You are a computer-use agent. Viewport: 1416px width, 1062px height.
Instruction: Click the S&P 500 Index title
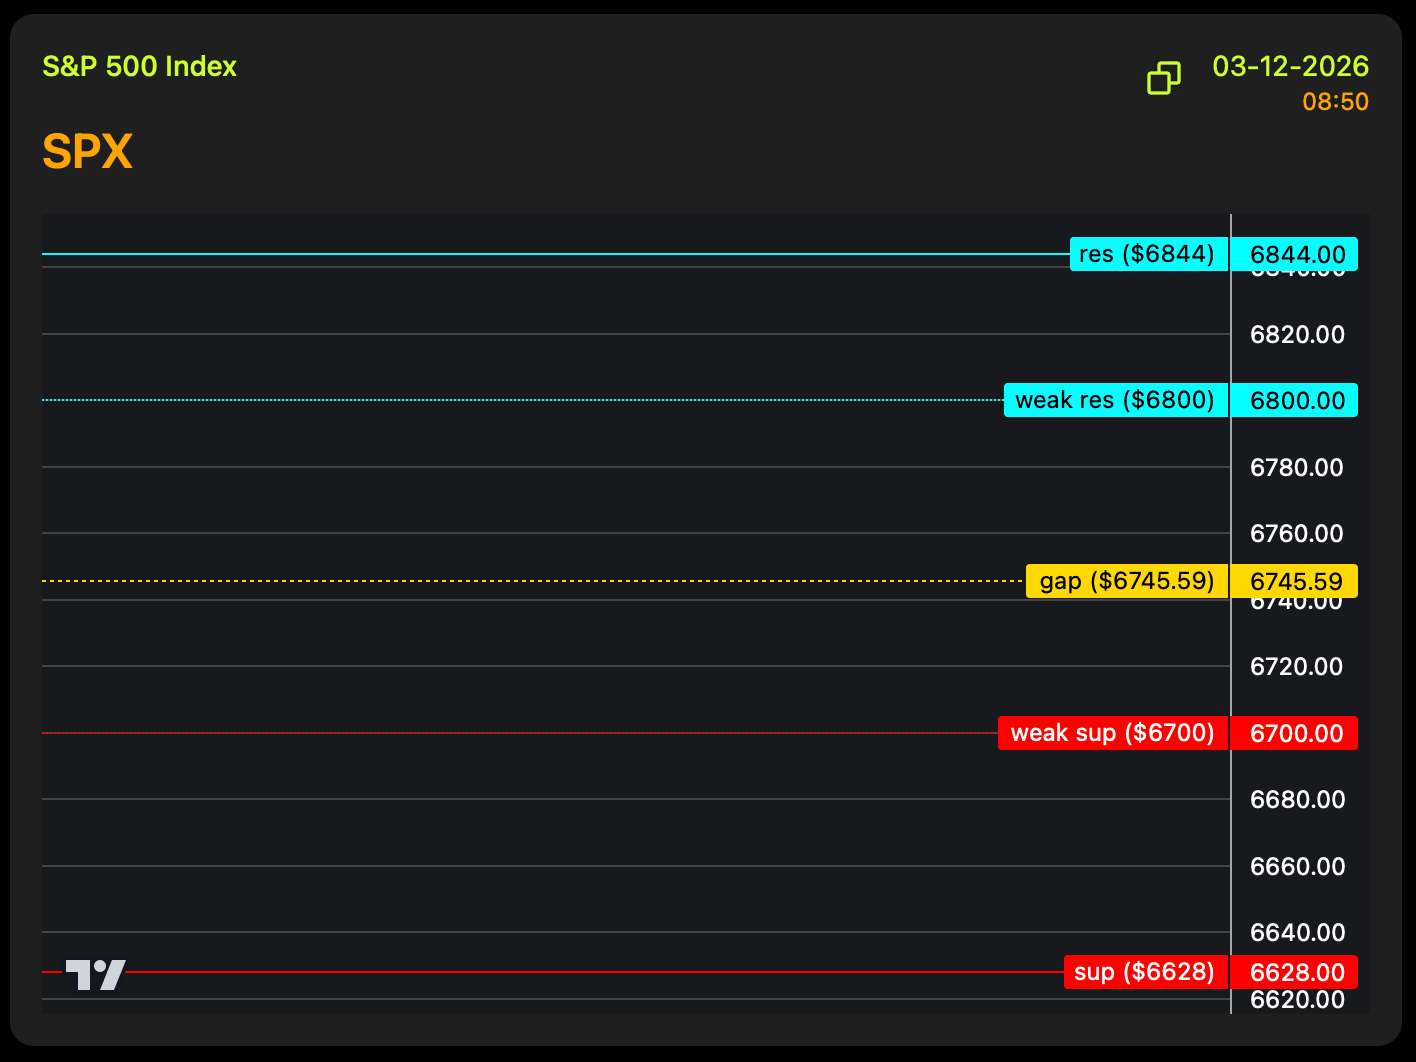click(x=139, y=67)
